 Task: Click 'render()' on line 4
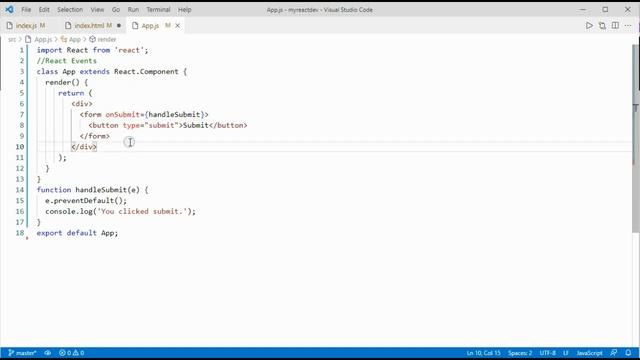(62, 82)
